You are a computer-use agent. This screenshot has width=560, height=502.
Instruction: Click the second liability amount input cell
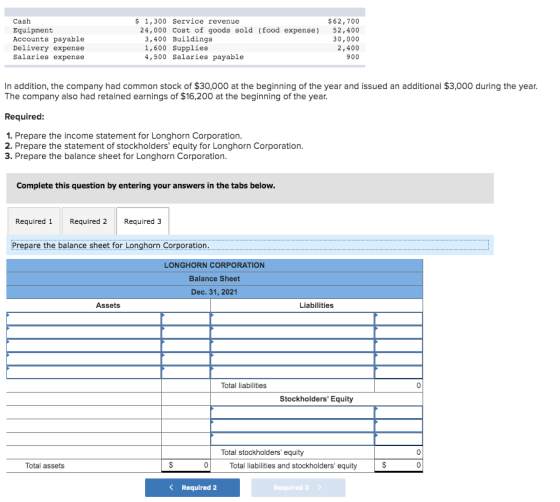tap(399, 332)
